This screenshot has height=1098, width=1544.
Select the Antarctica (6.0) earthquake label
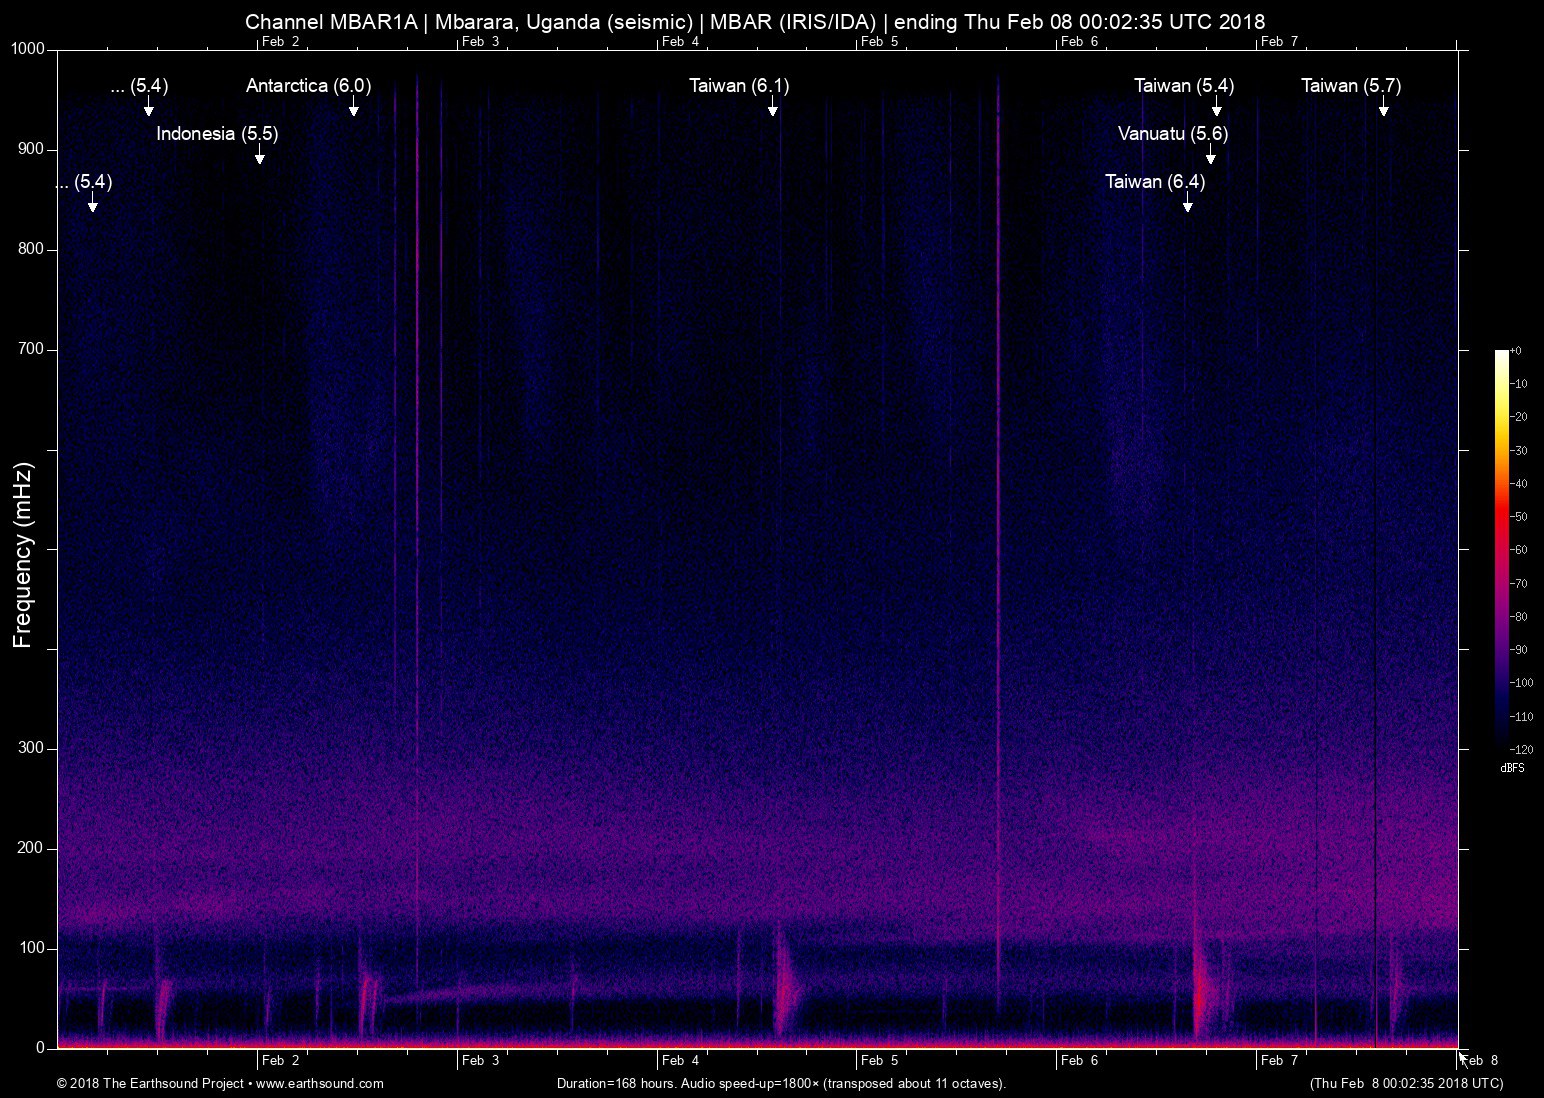click(308, 86)
